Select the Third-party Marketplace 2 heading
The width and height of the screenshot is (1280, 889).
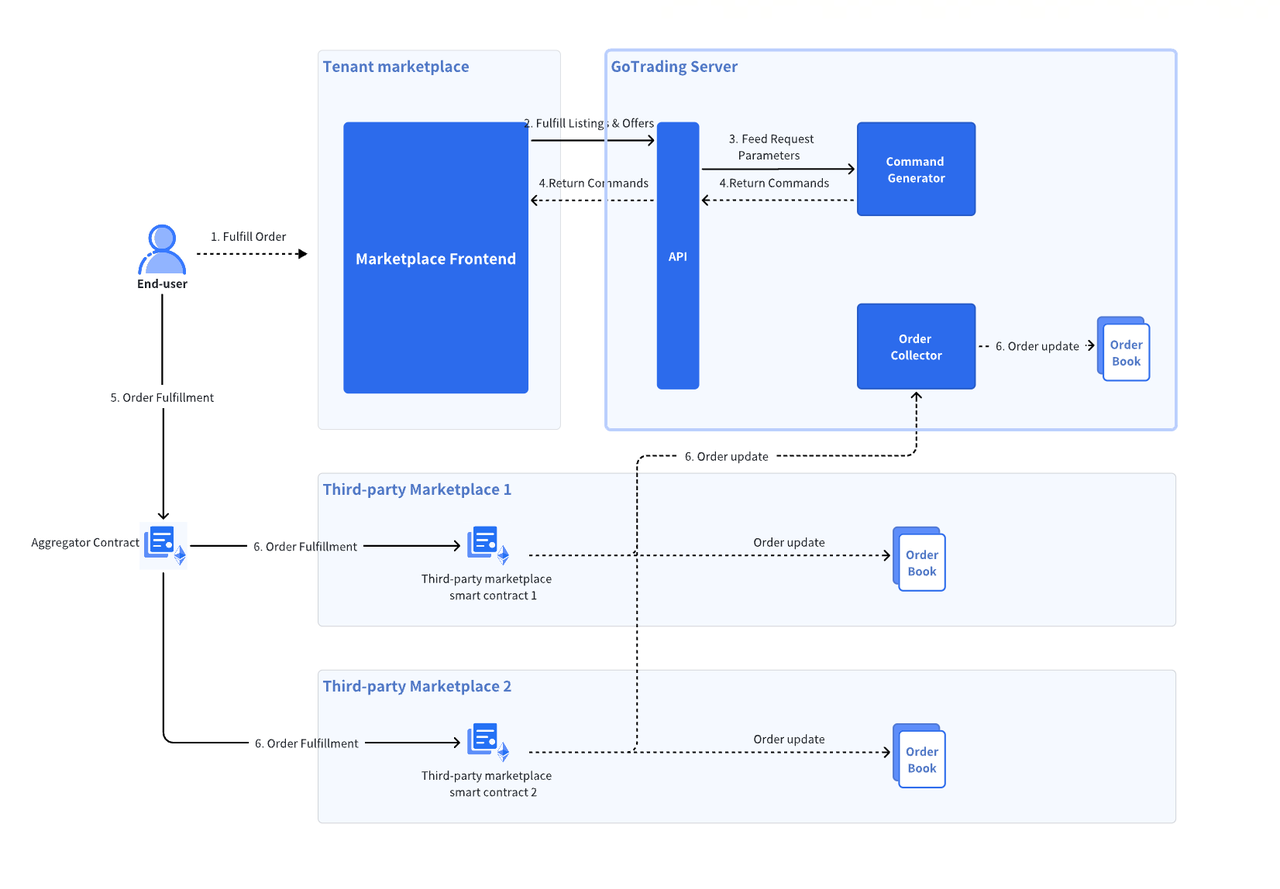coord(417,686)
